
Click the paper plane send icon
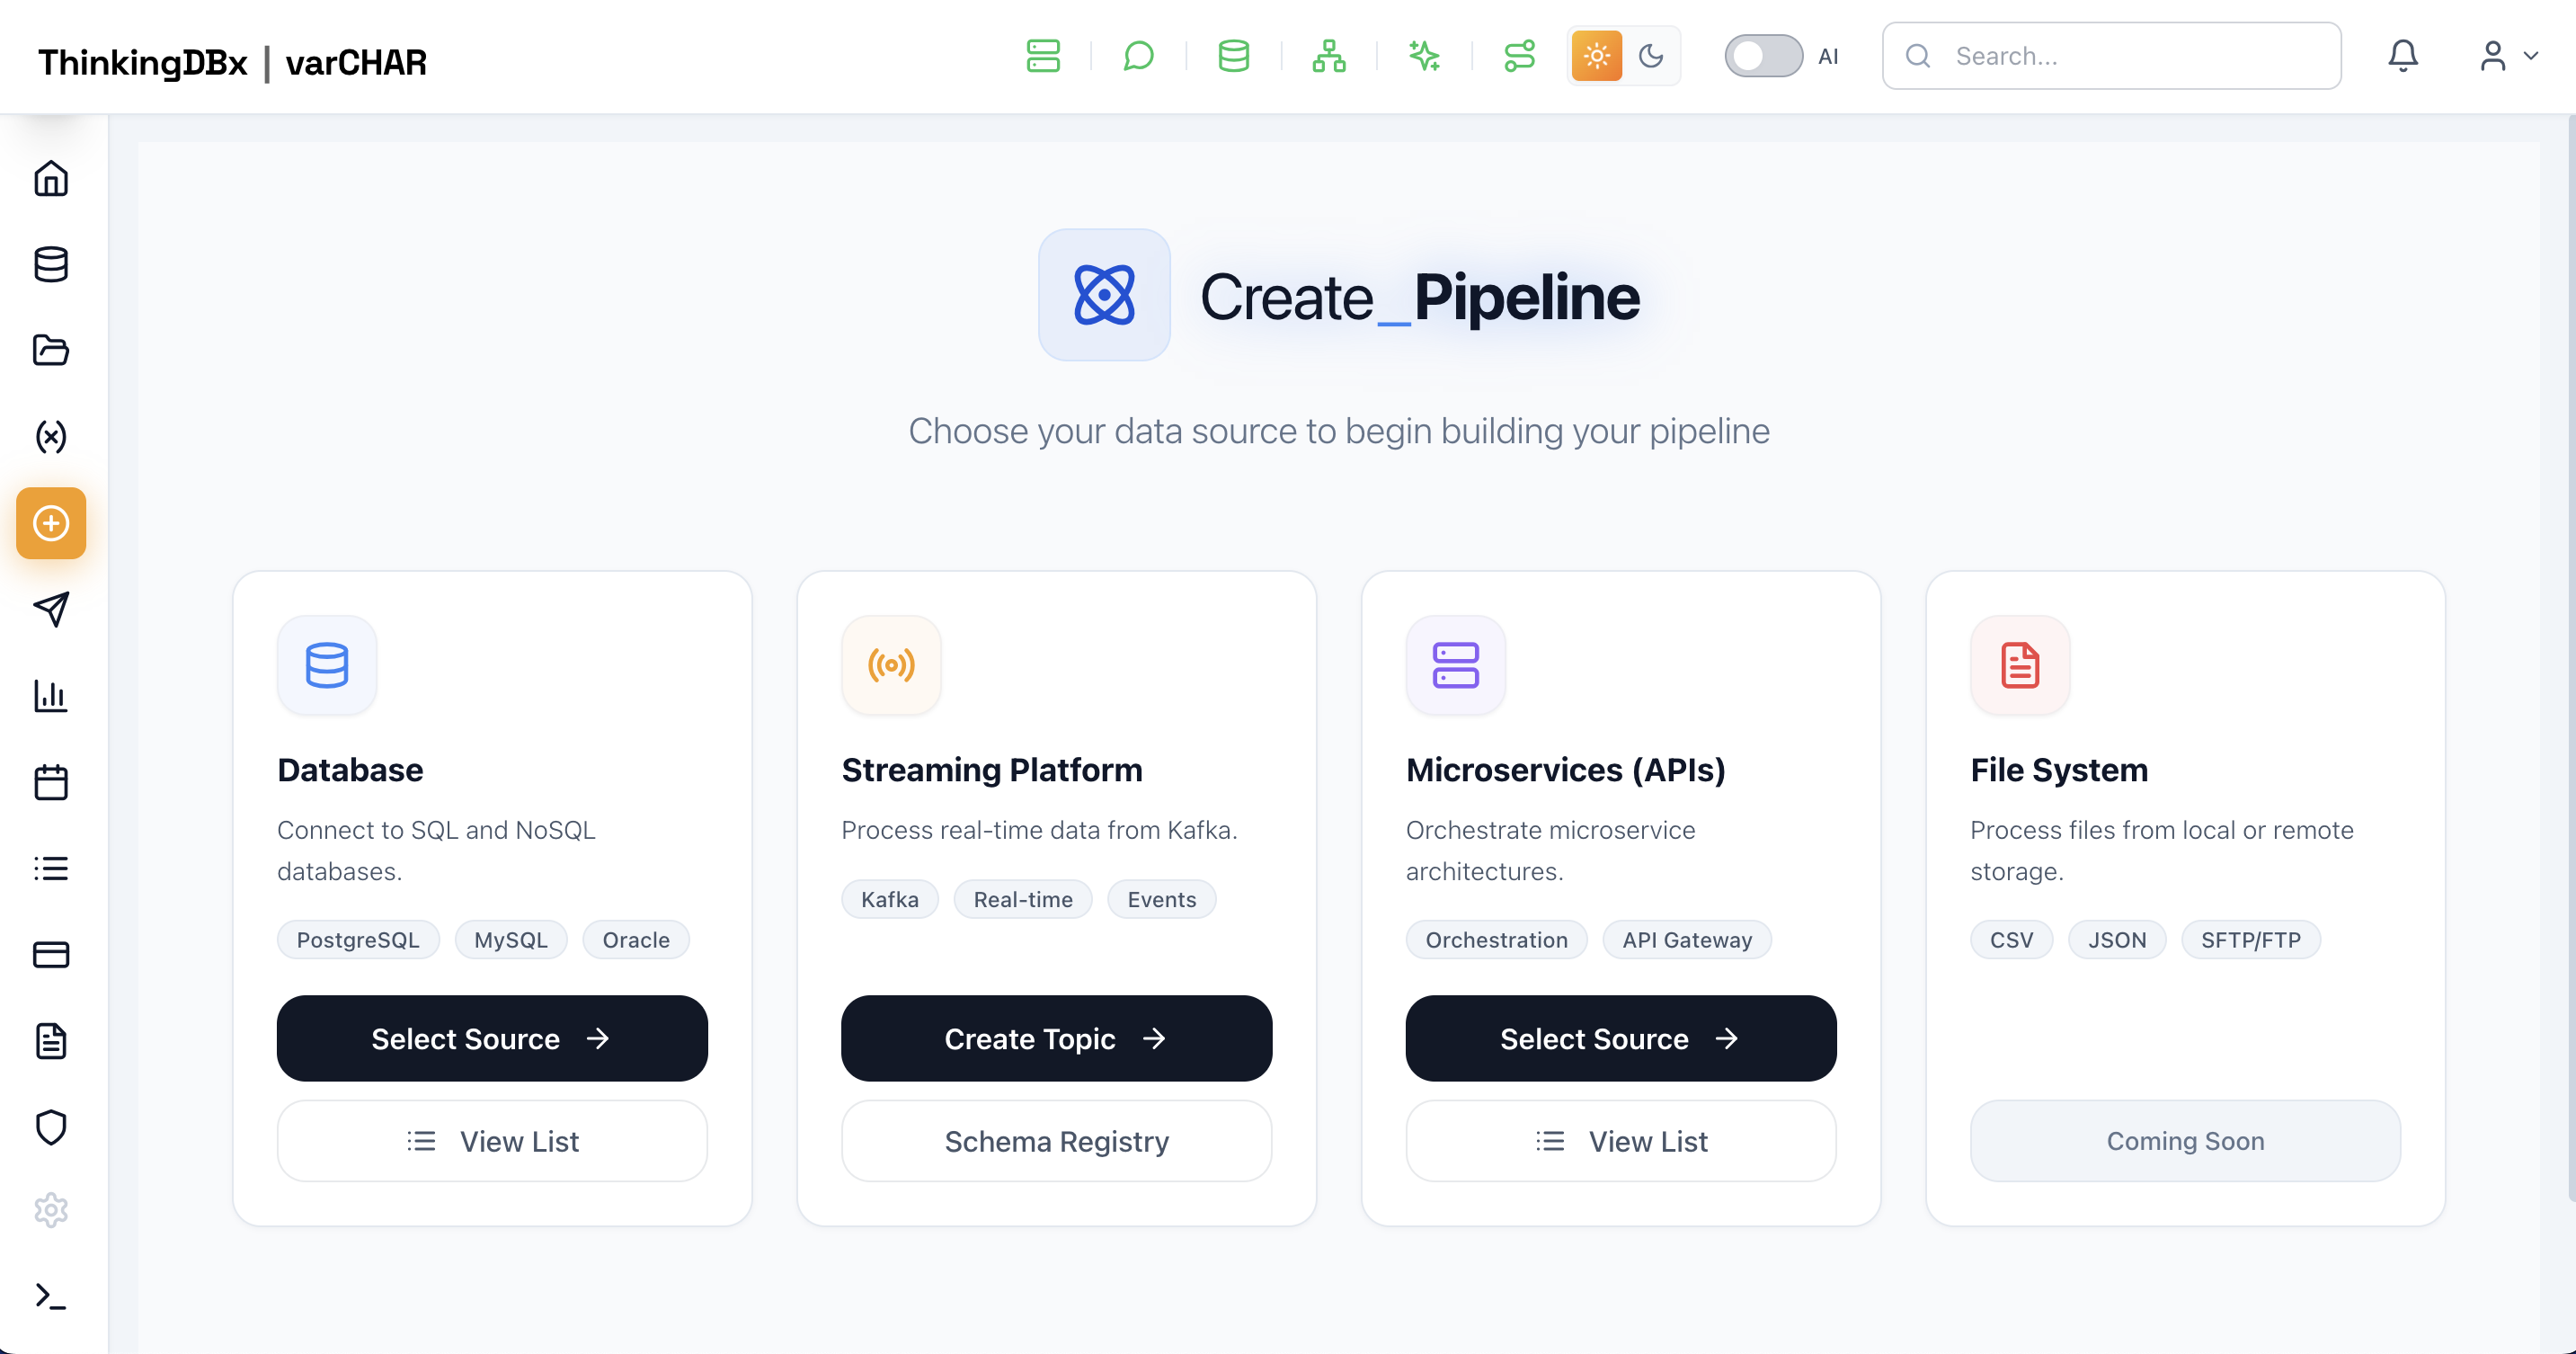coord(51,609)
